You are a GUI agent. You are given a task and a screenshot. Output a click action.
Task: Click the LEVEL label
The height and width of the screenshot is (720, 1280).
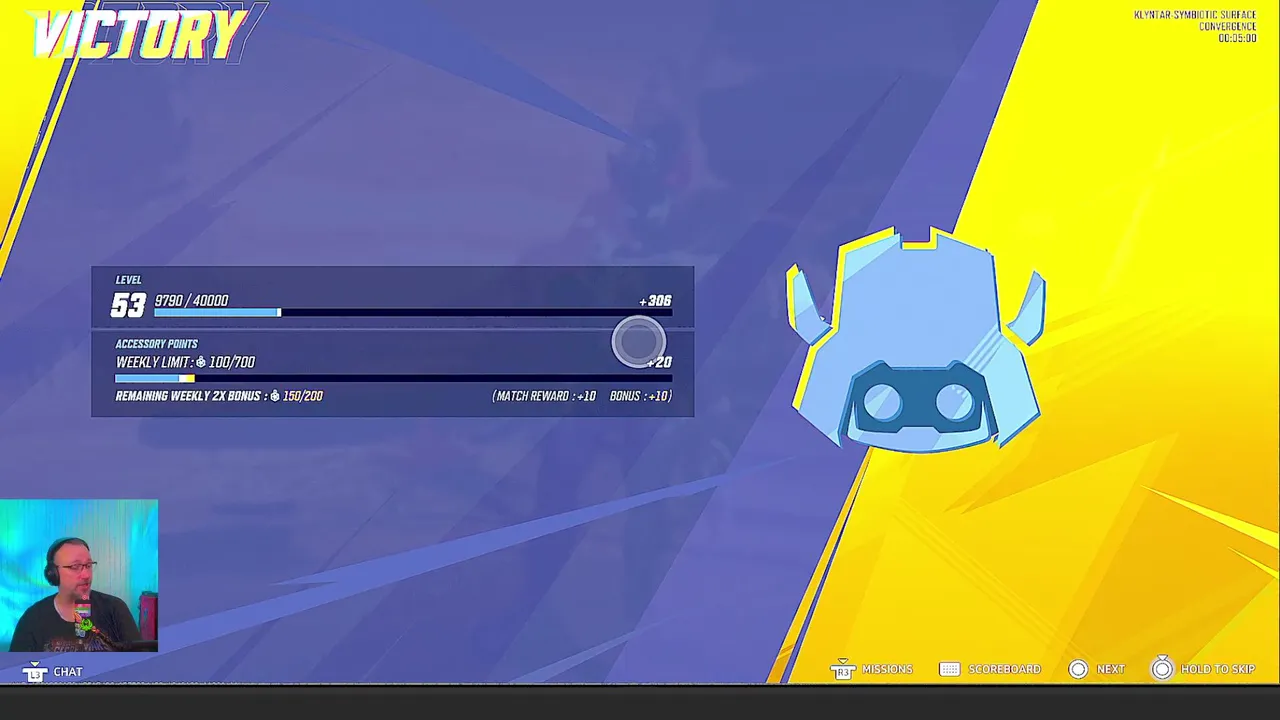coord(128,280)
